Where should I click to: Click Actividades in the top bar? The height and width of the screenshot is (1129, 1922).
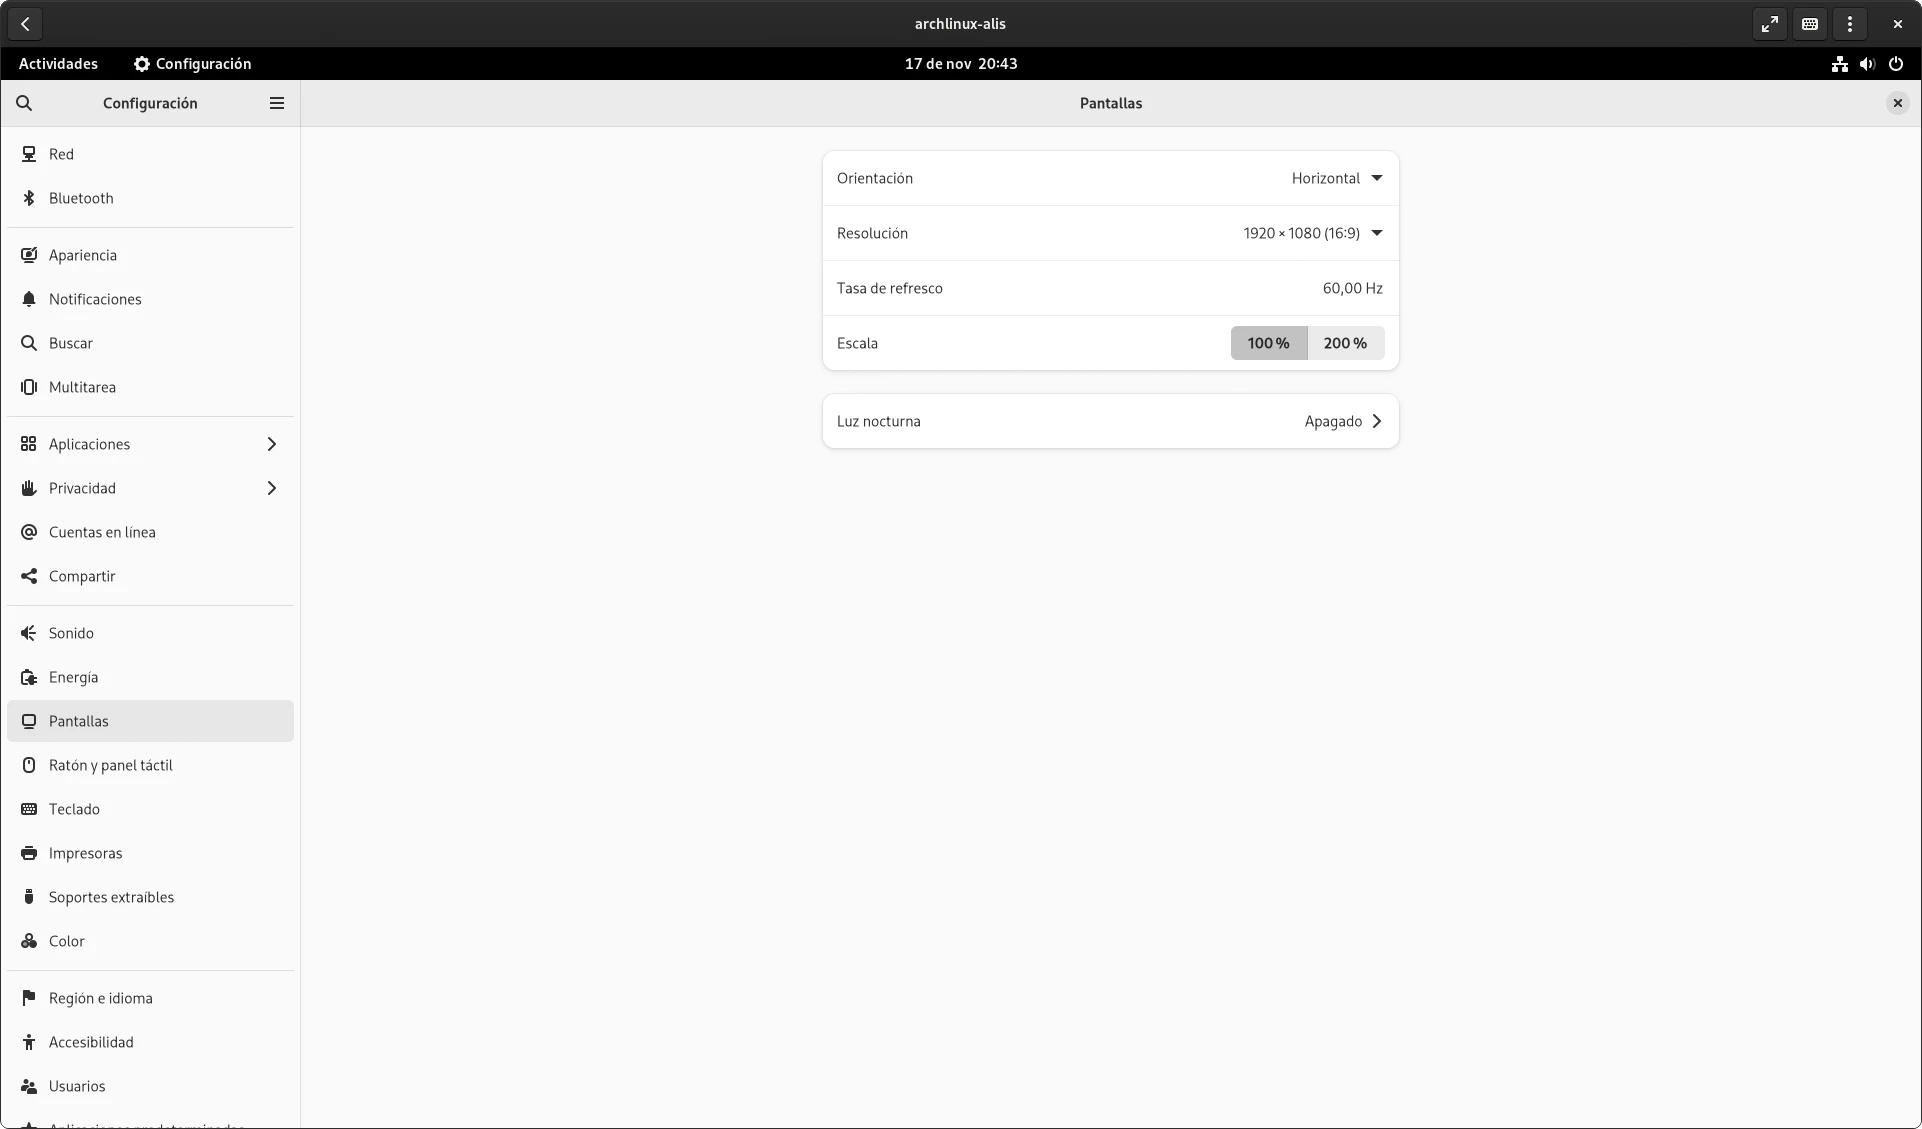[58, 64]
